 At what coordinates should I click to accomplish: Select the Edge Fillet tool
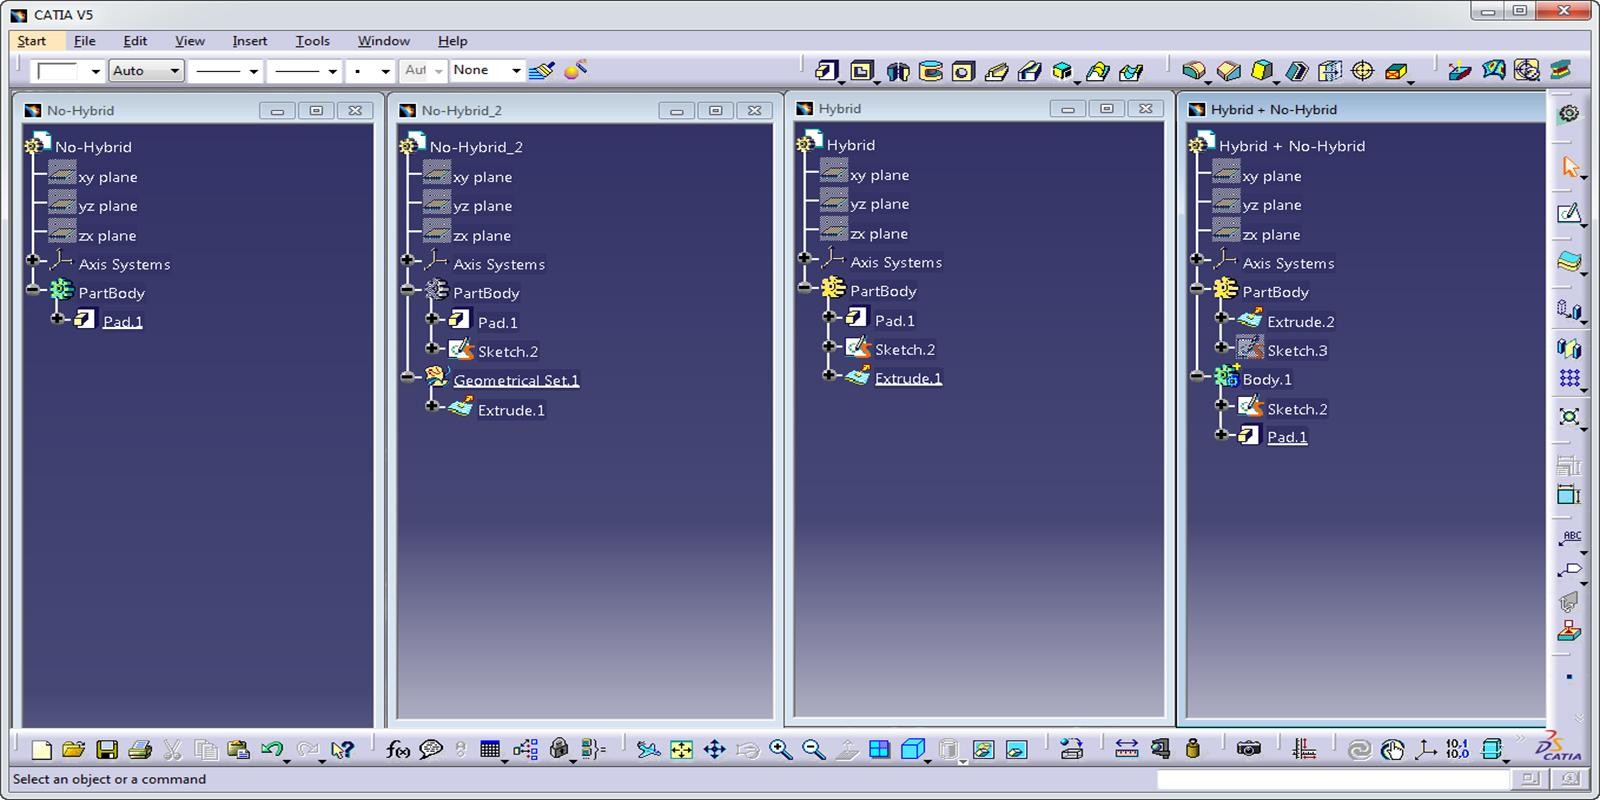coord(1193,71)
